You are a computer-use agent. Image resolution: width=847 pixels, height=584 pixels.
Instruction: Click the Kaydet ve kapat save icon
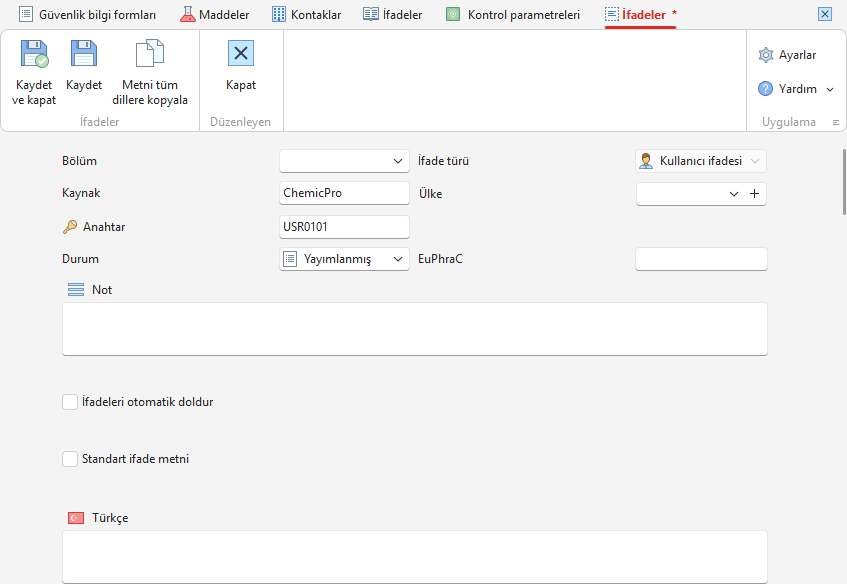point(35,53)
